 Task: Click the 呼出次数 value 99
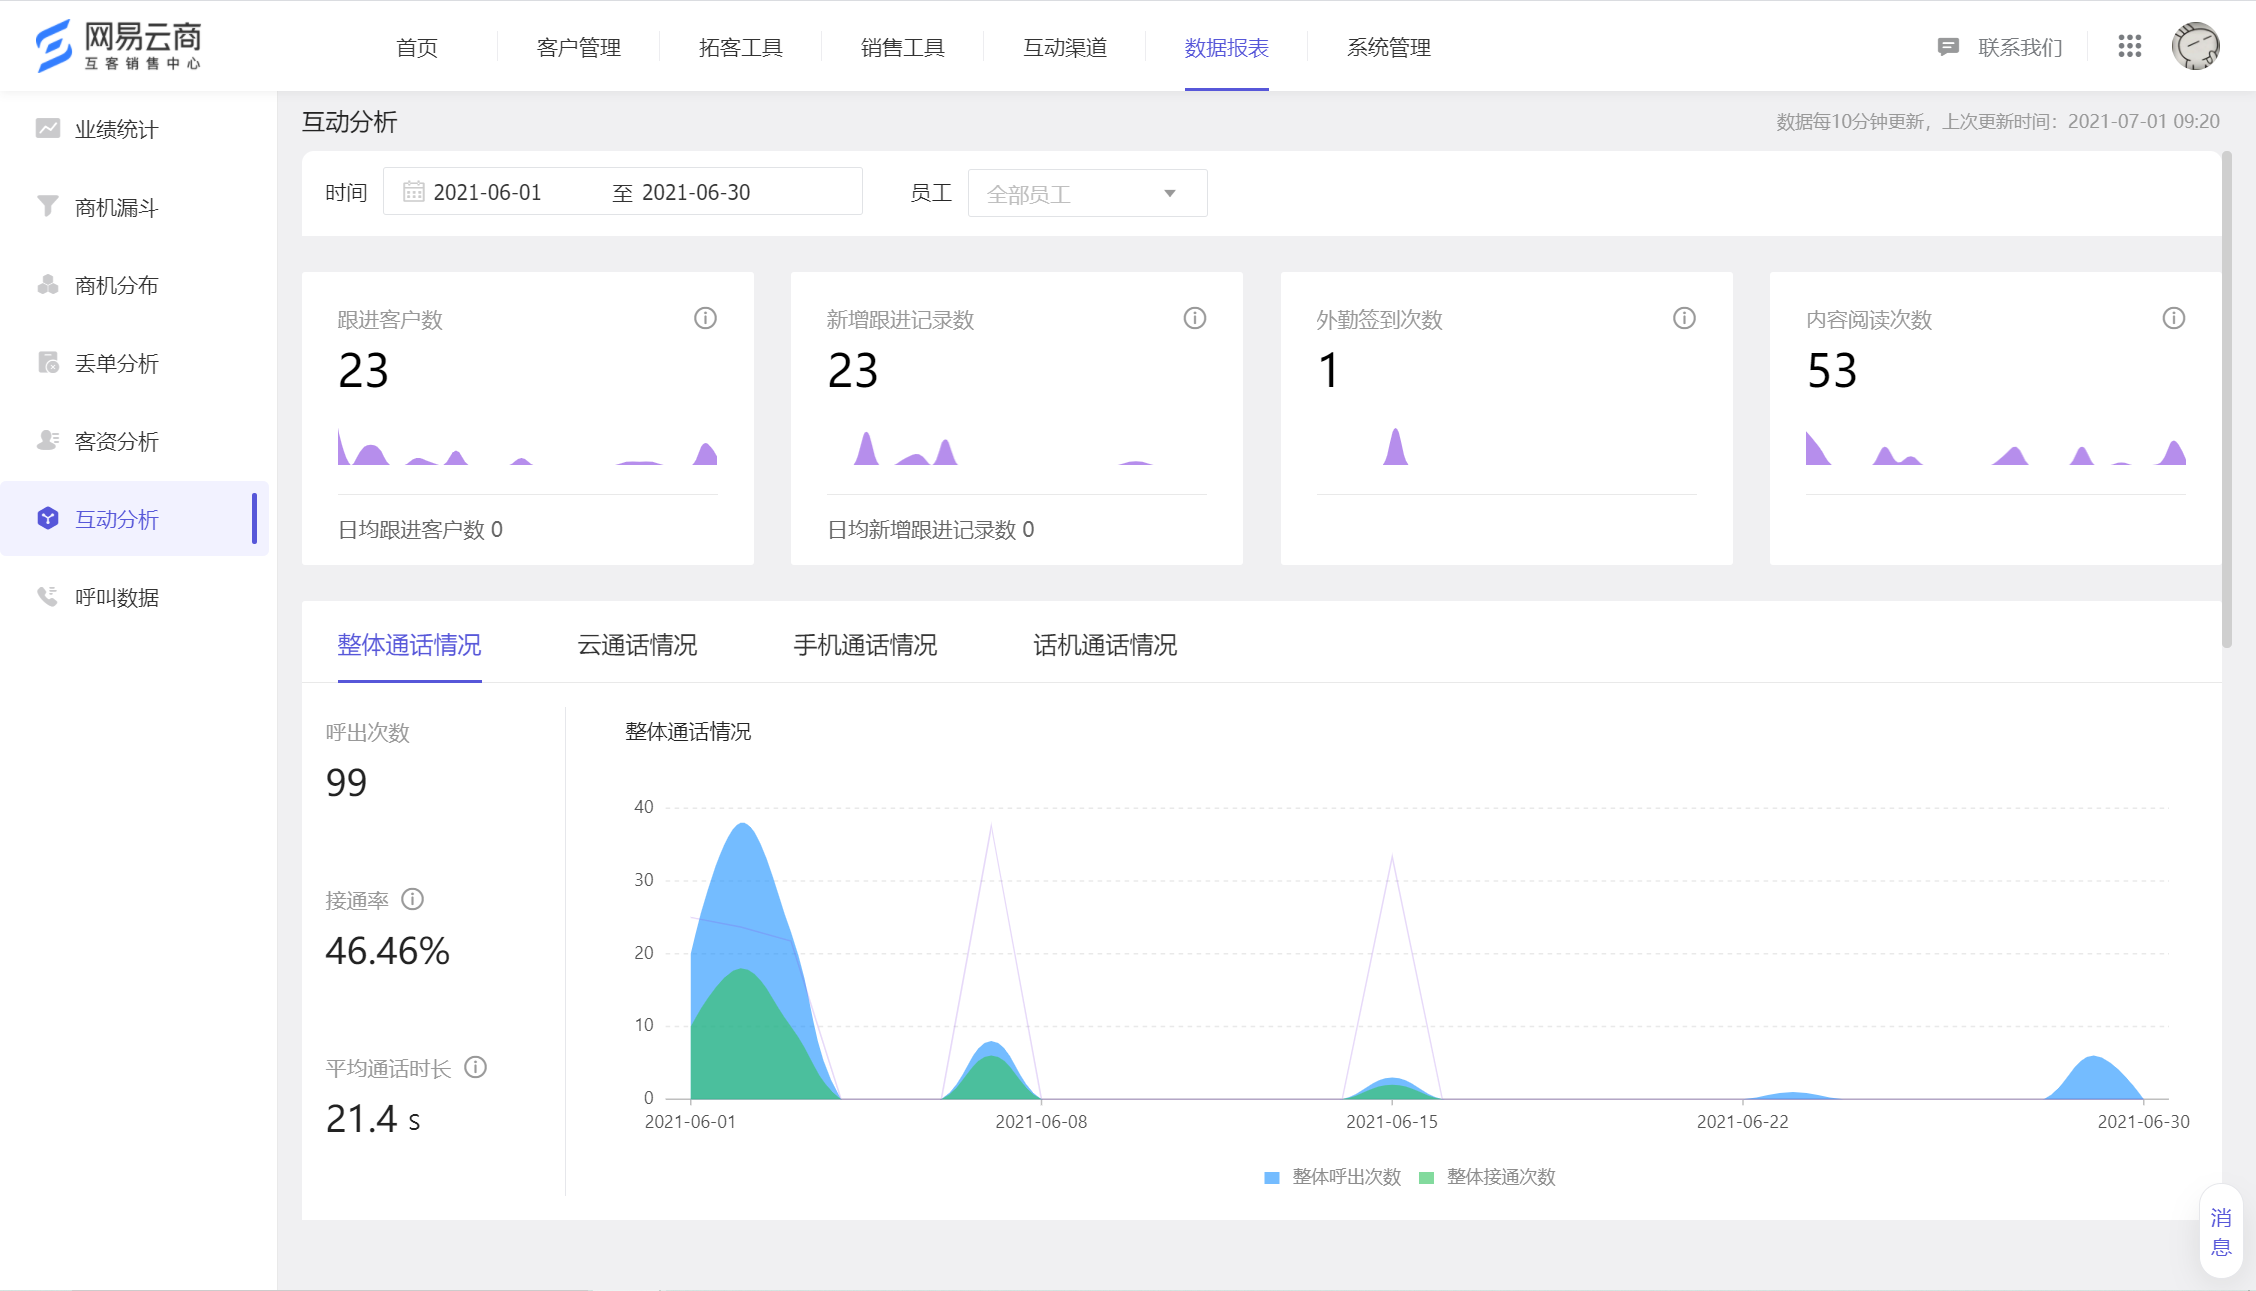pos(347,782)
